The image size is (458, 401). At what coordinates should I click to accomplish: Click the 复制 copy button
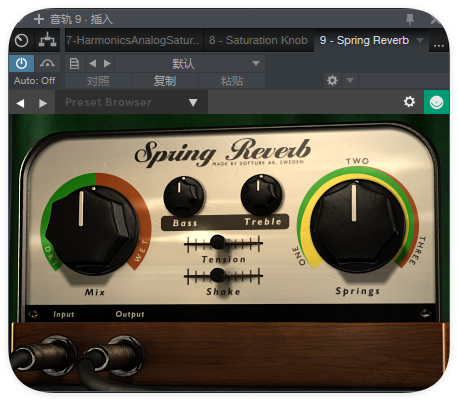point(165,81)
